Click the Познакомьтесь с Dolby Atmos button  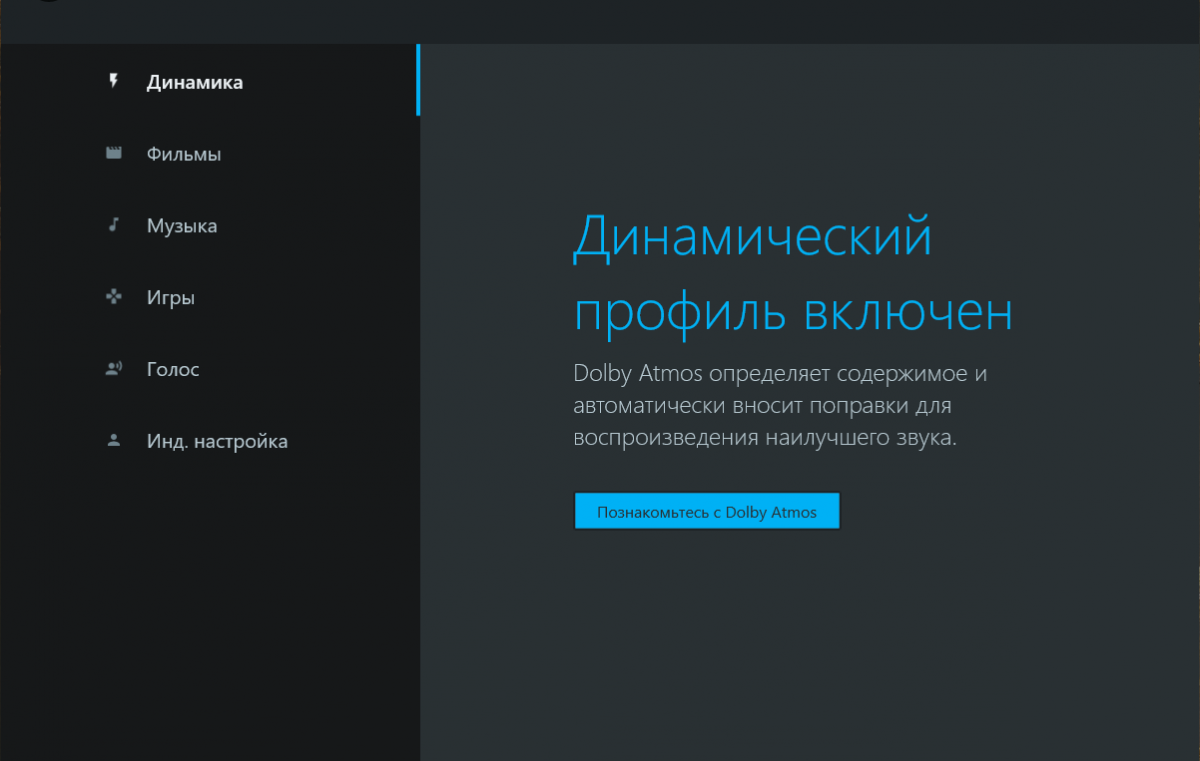(x=707, y=511)
